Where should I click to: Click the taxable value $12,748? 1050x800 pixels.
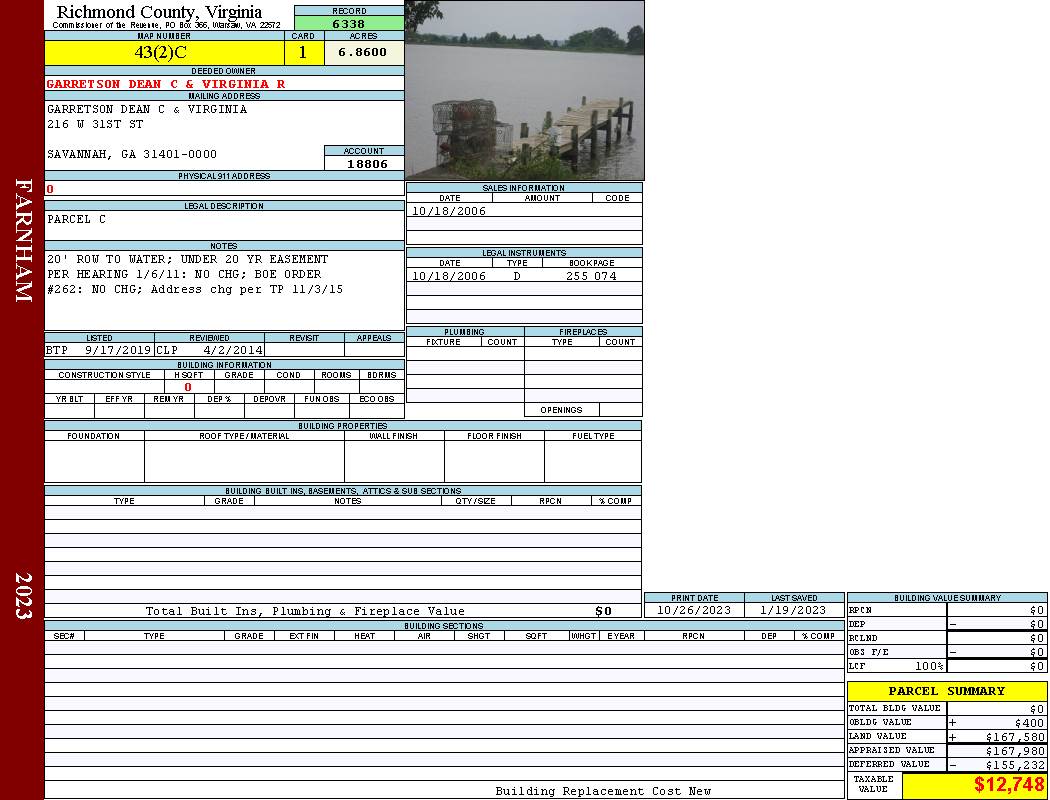(1009, 785)
